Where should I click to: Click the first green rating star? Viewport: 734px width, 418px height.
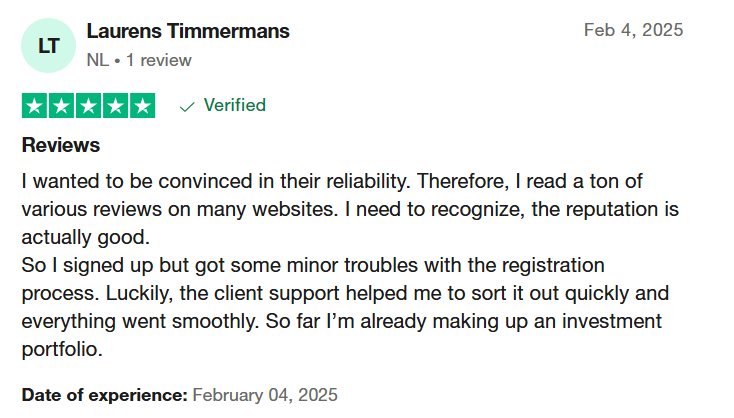[34, 106]
